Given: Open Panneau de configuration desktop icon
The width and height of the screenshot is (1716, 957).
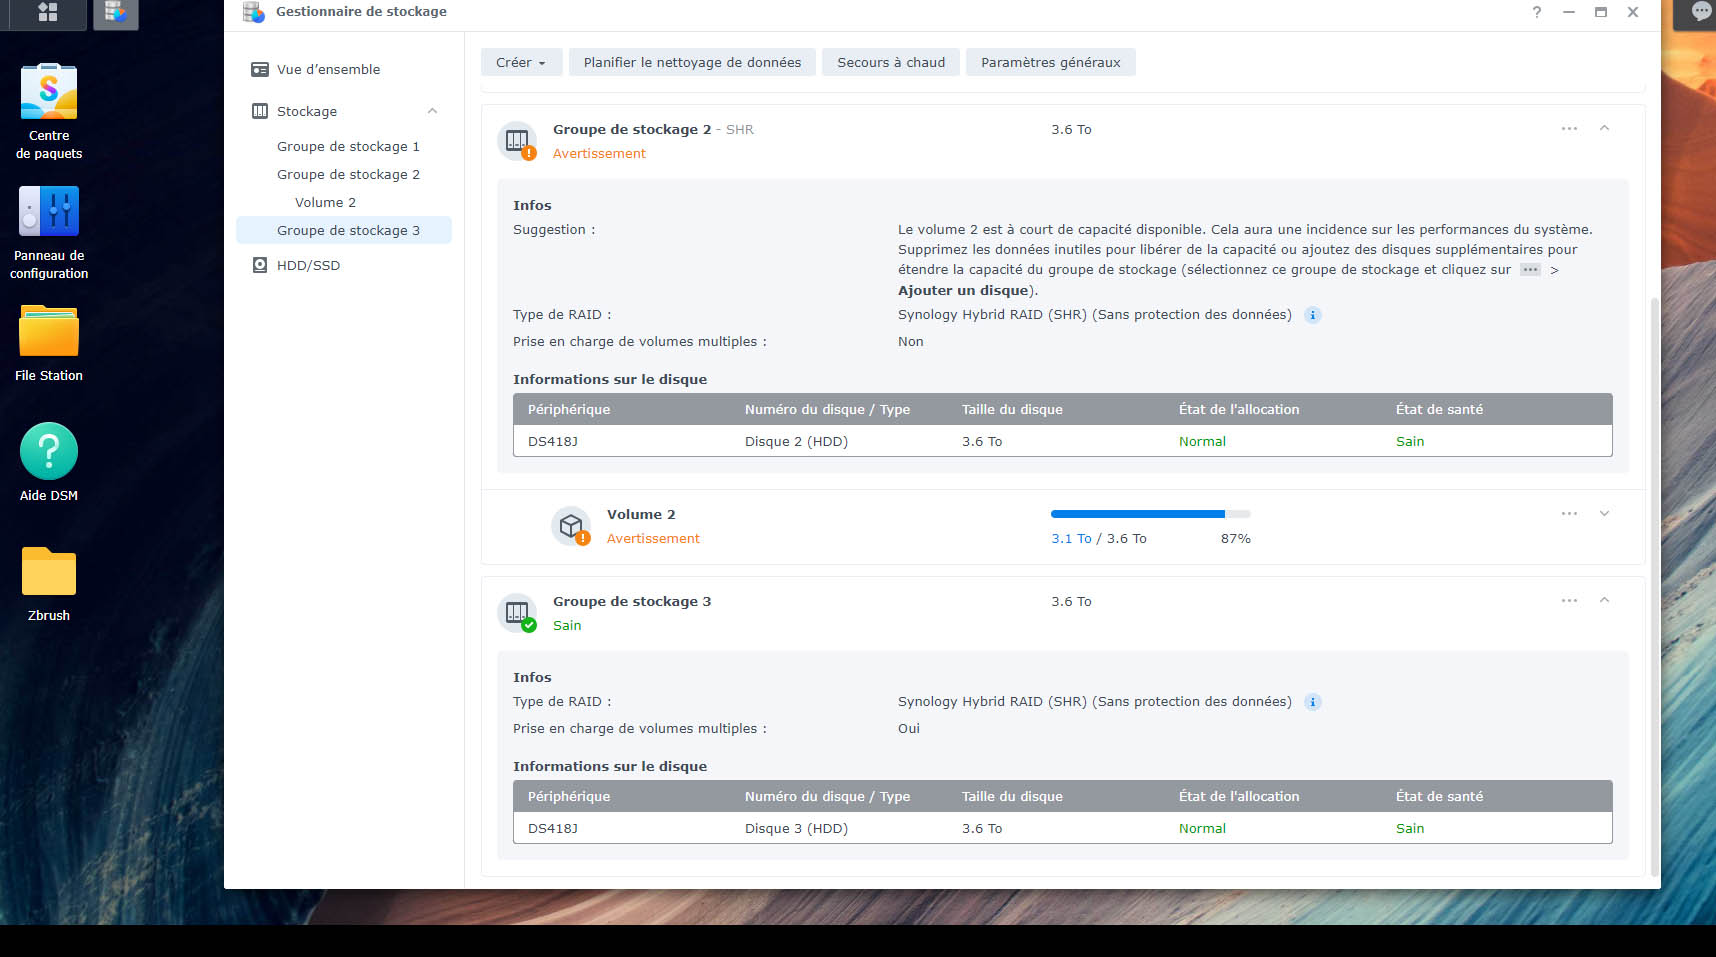Looking at the screenshot, I should [49, 212].
